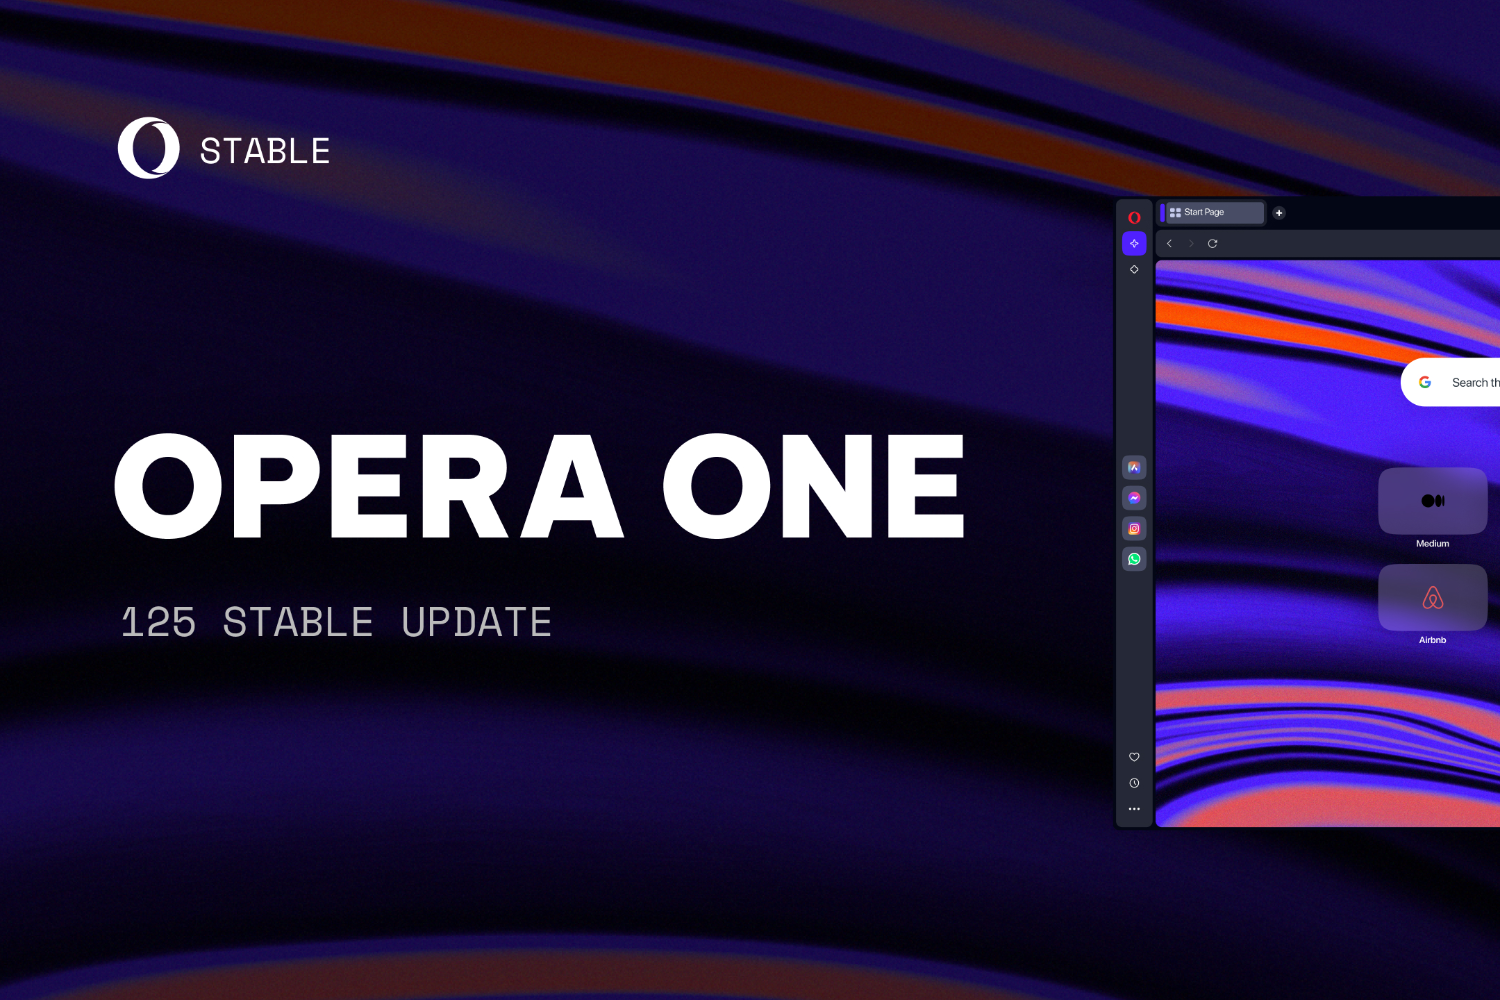Open the three-dot sidebar options
The height and width of the screenshot is (1000, 1500).
(x=1134, y=809)
